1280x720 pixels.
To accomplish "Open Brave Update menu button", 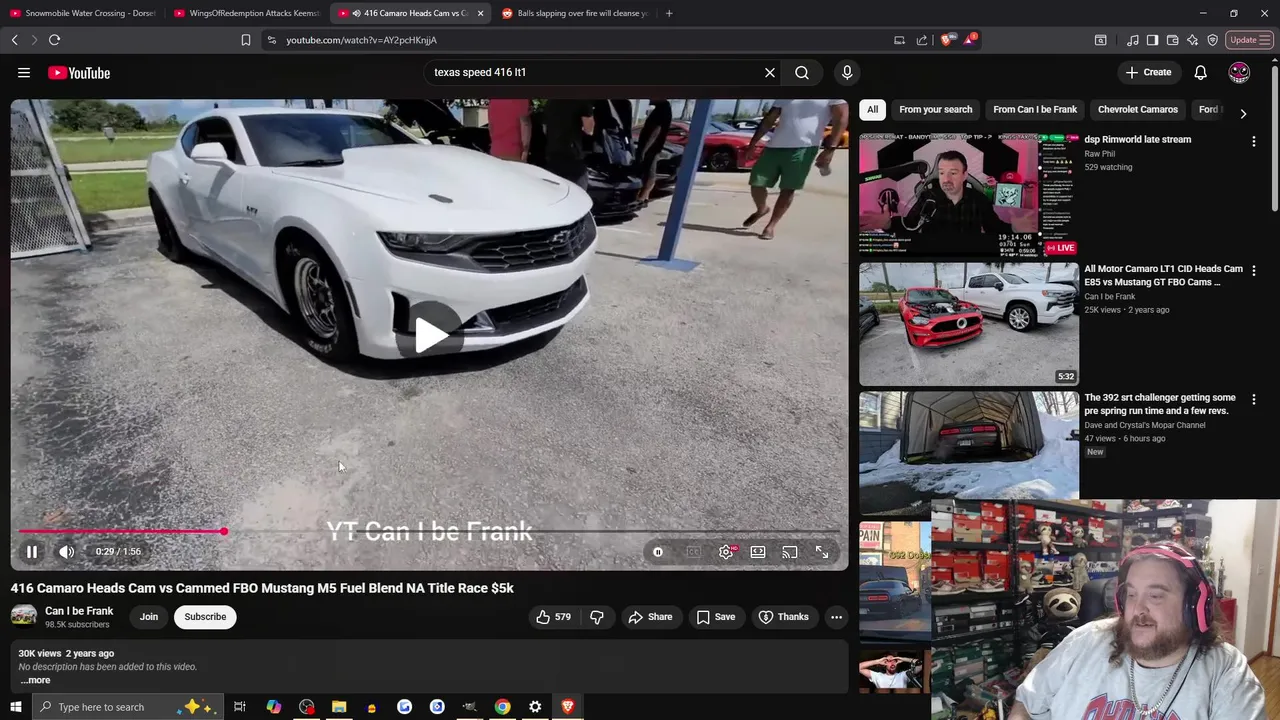I will tap(1250, 40).
